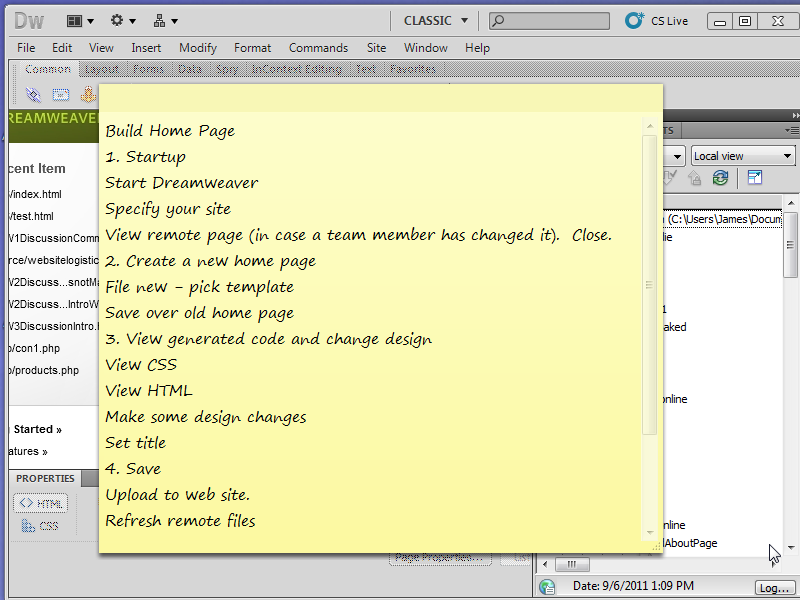This screenshot has height=600, width=800.
Task: Open the Extend Dreamweaver gear menu
Action: [123, 20]
